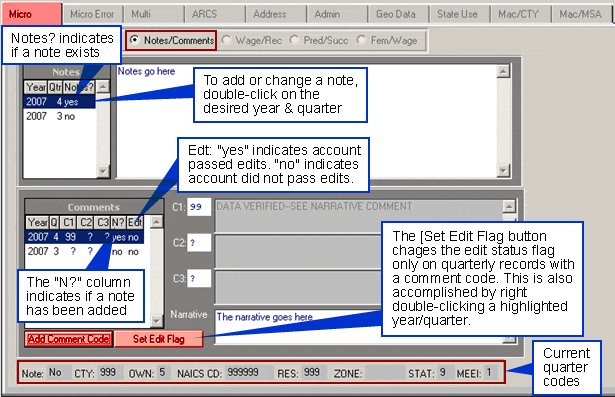
Task: Click the Set Edit Flag button
Action: (x=158, y=339)
